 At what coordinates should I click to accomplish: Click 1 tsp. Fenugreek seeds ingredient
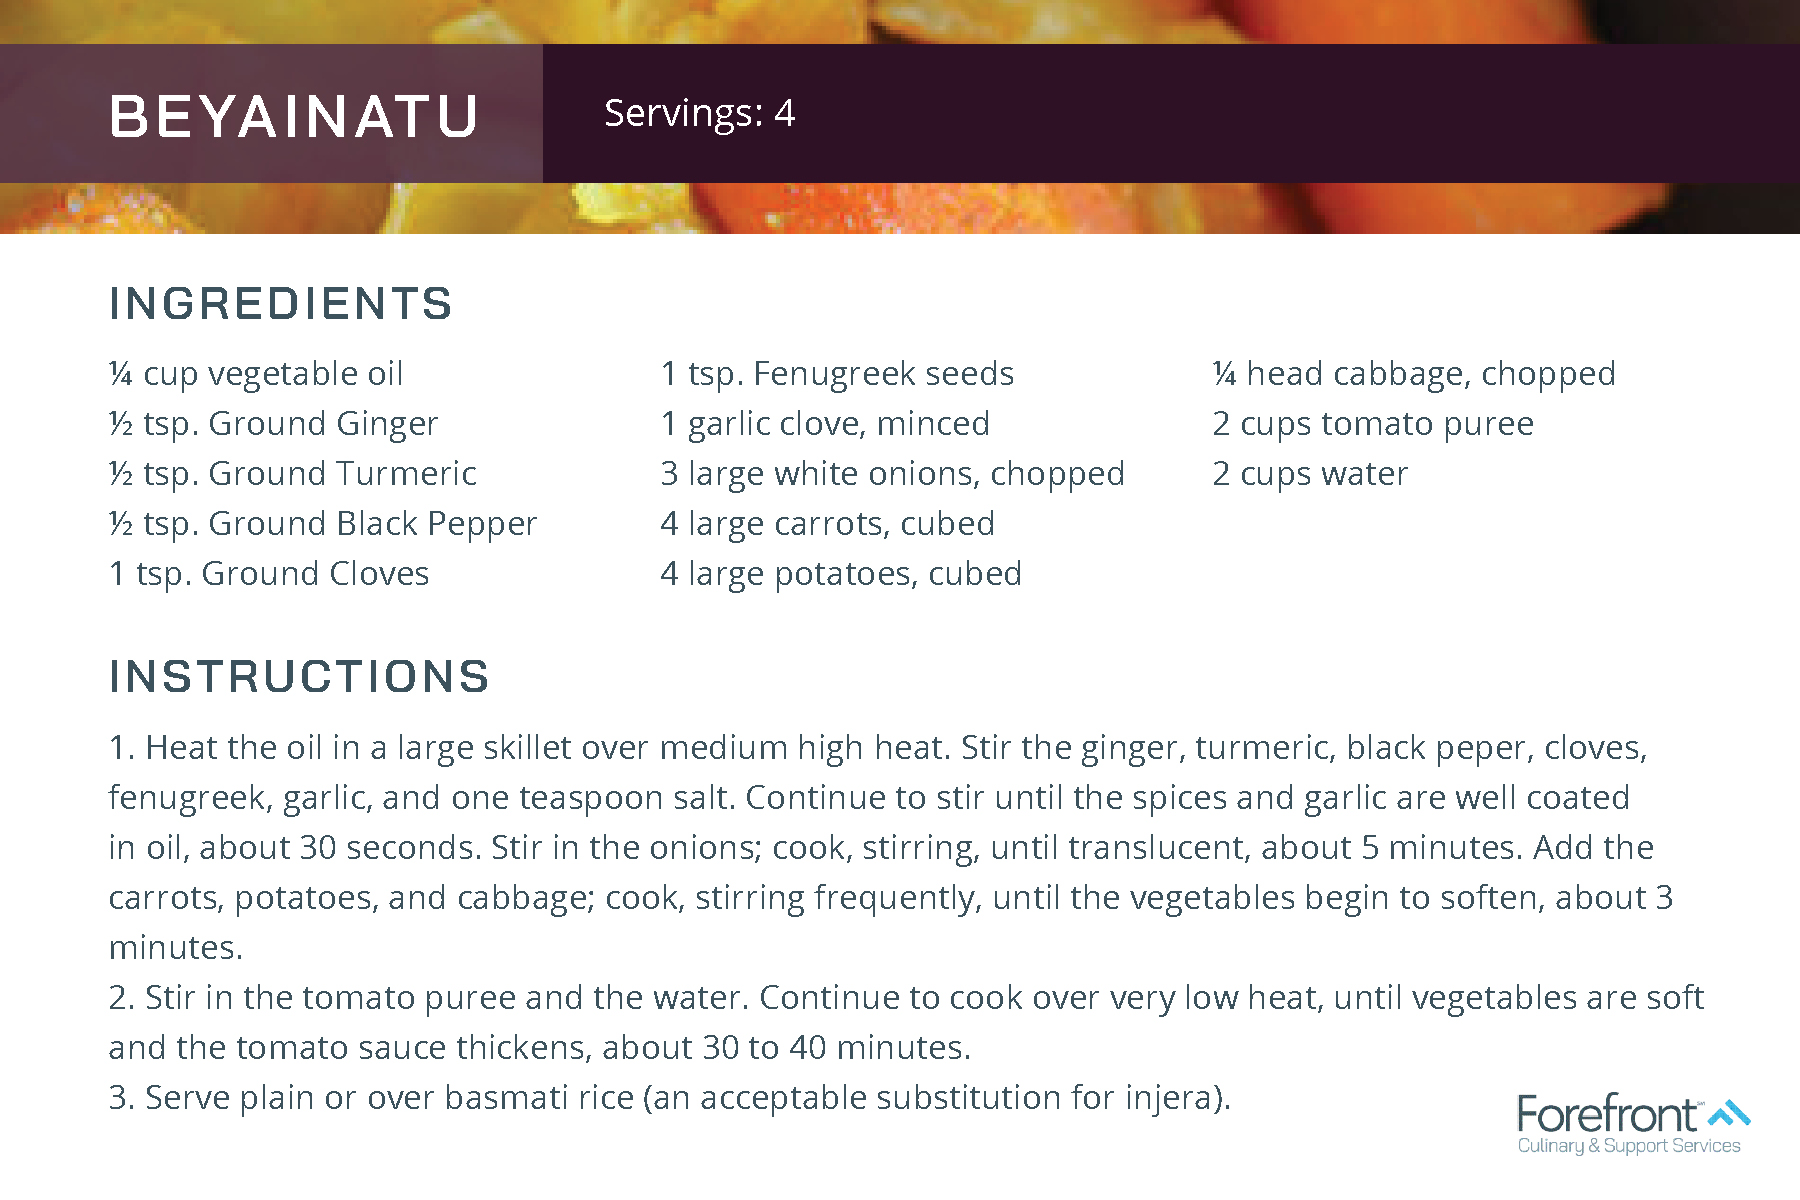click(837, 374)
